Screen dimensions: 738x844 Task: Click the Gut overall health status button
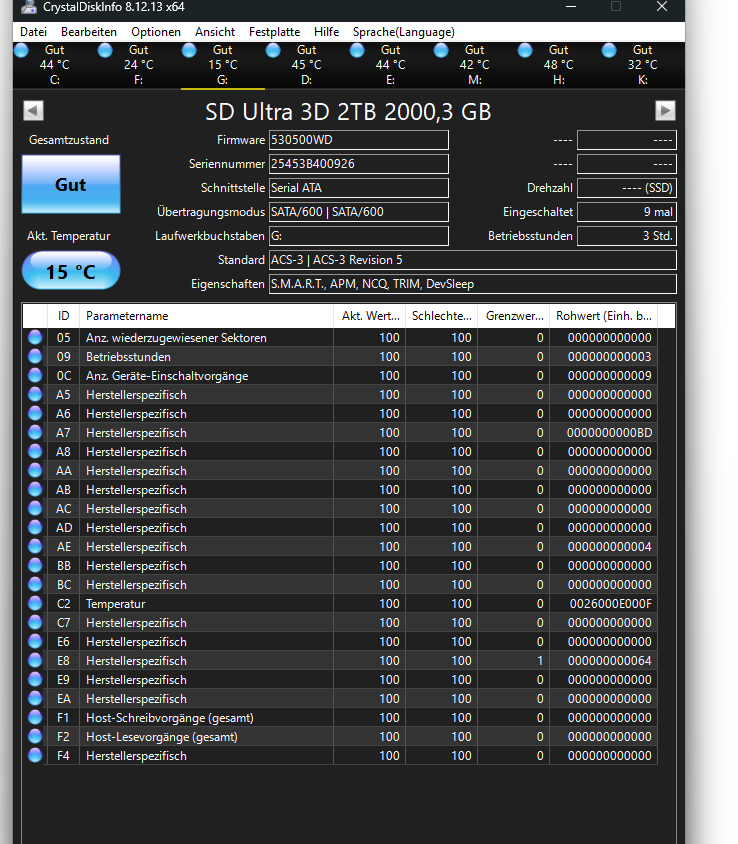click(71, 184)
